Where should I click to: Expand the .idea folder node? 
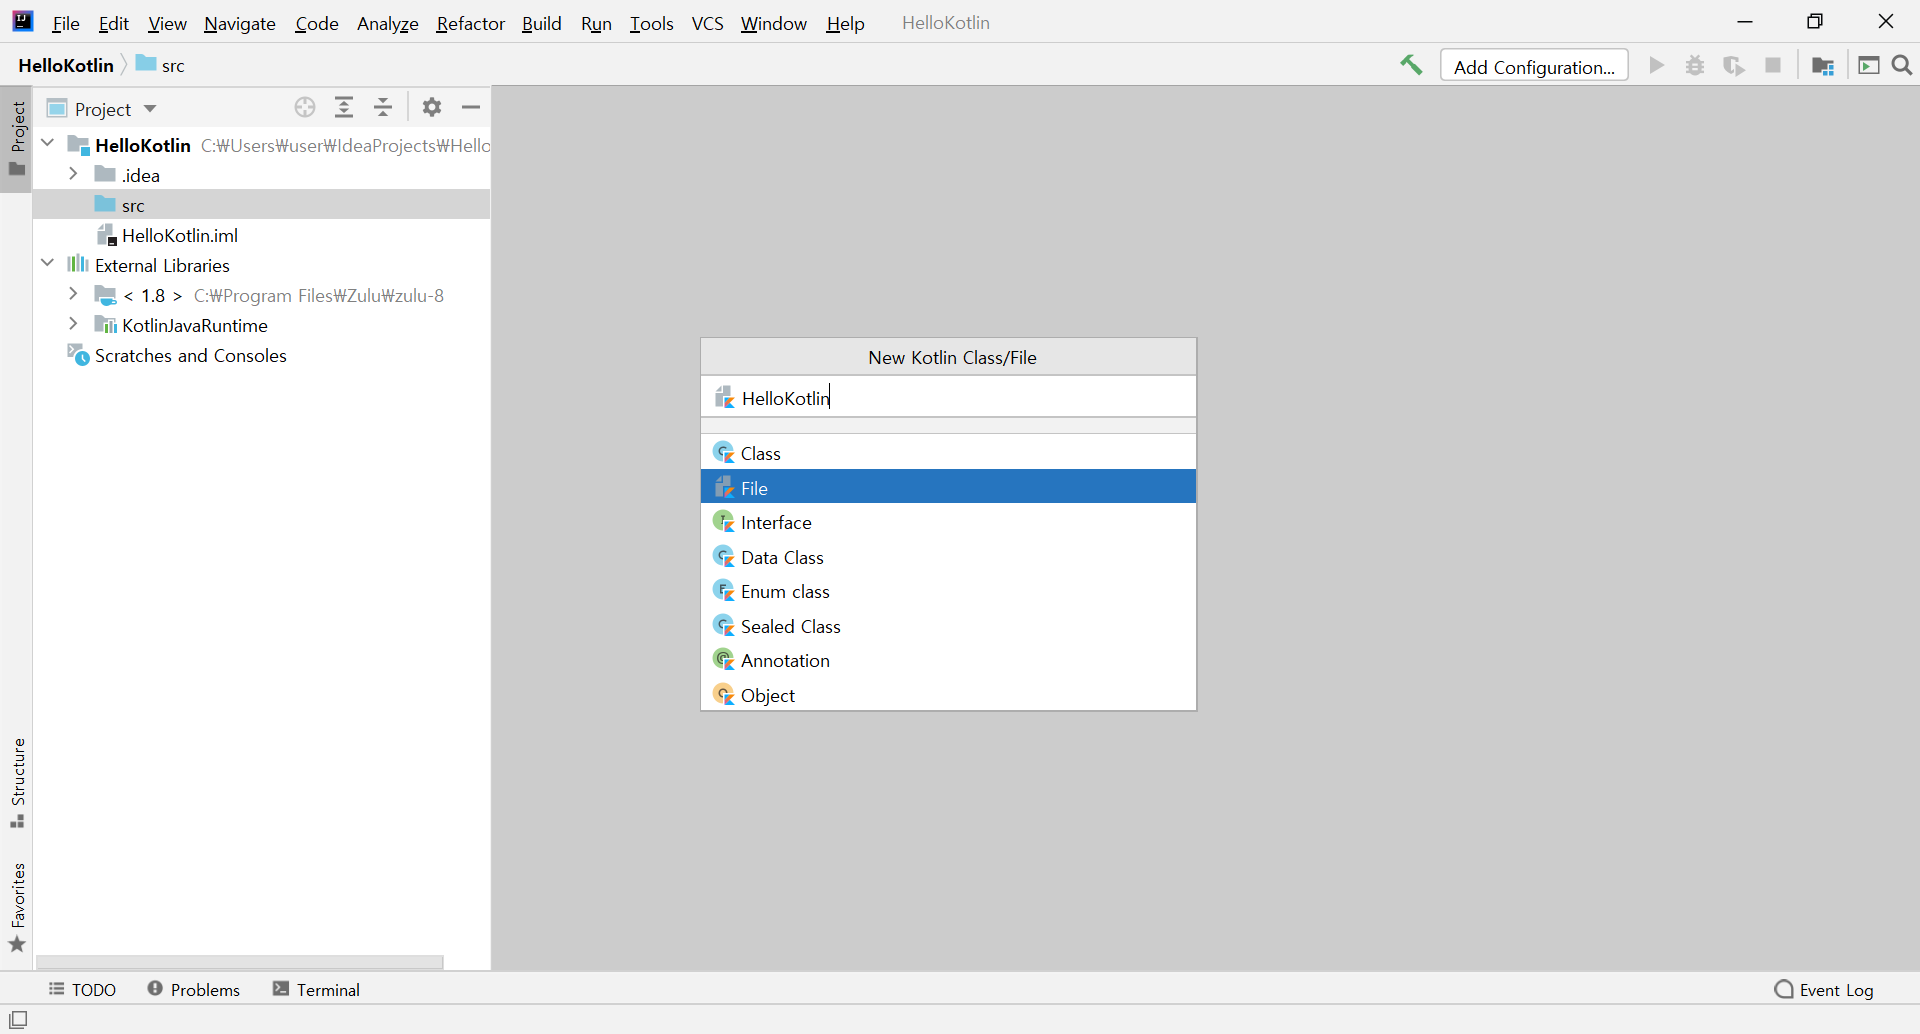73,174
